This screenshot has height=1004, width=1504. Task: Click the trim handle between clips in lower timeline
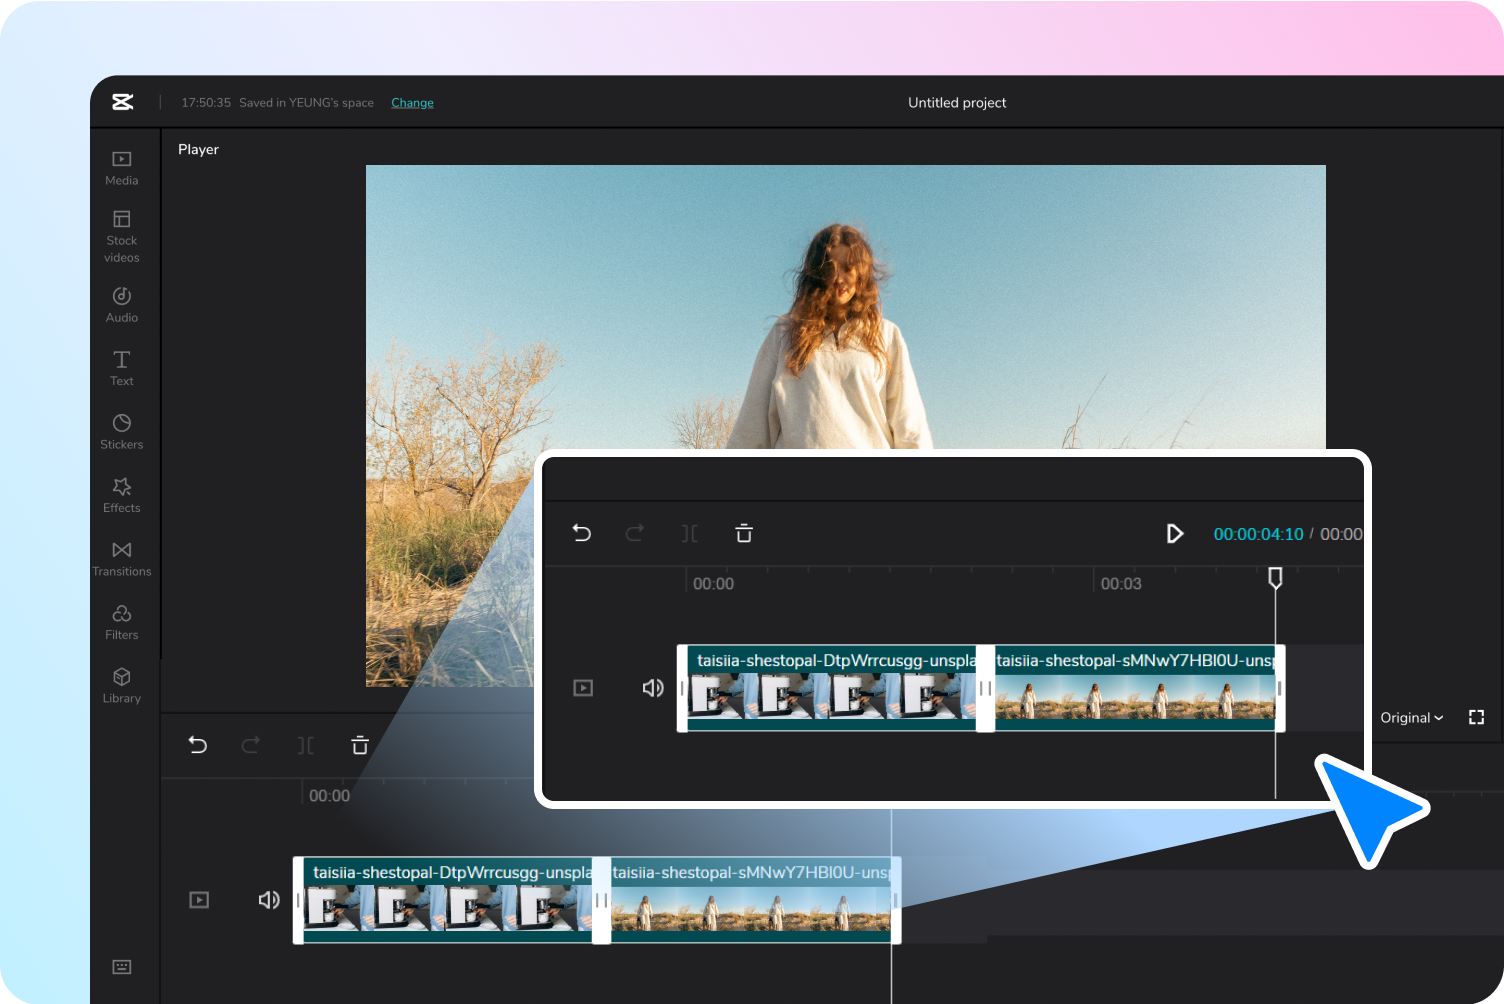(x=601, y=900)
